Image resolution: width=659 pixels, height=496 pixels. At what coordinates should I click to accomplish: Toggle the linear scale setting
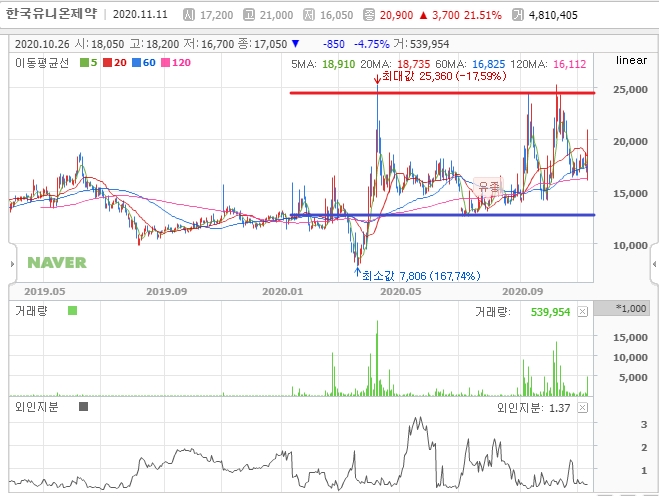point(631,60)
